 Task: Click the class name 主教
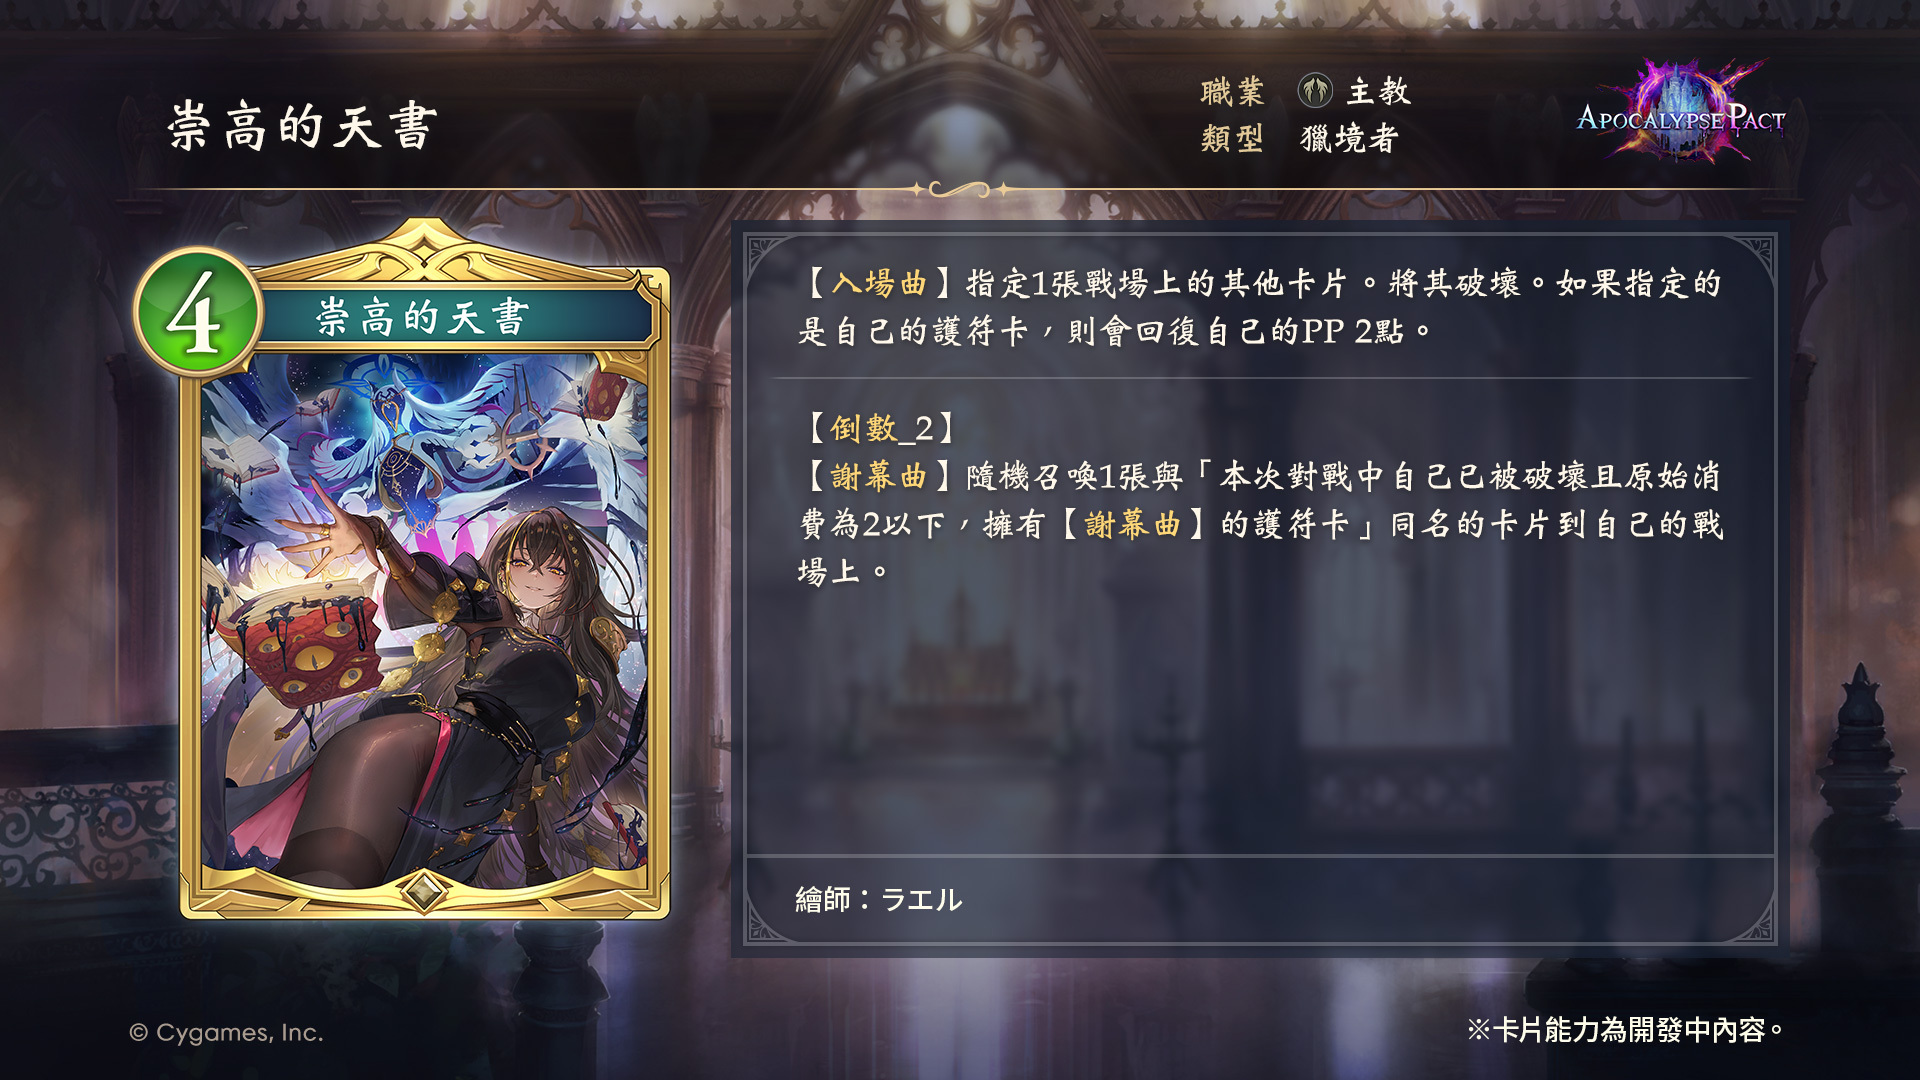(x=1378, y=91)
